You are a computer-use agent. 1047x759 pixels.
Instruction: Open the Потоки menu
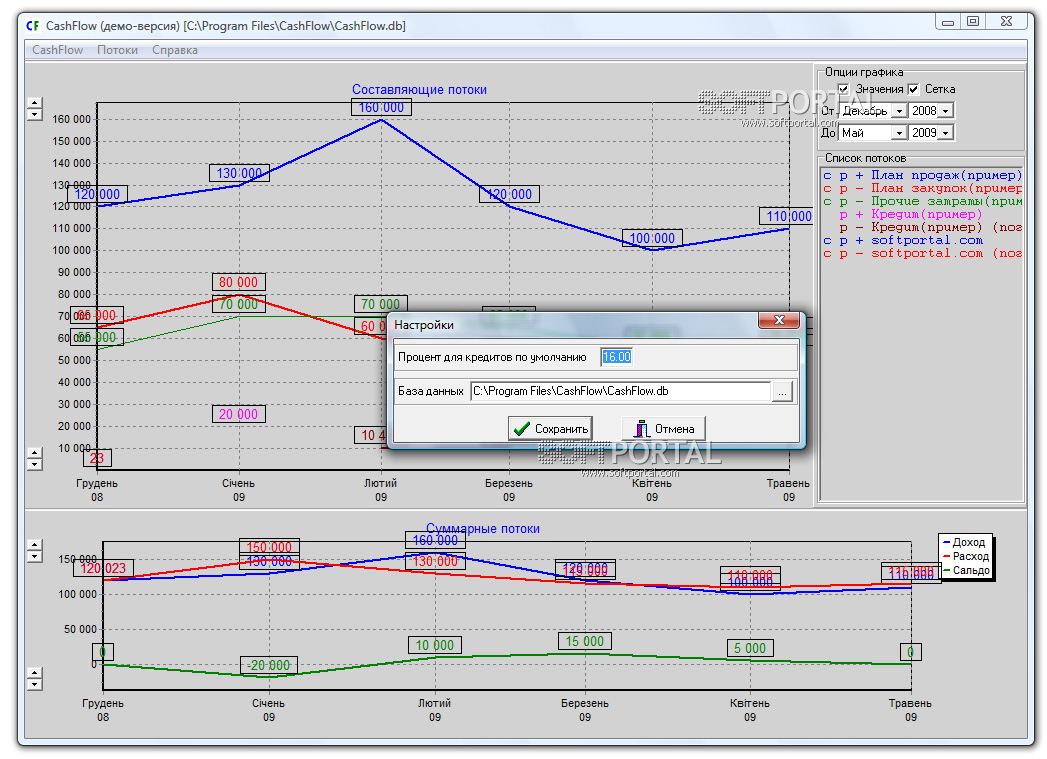tap(117, 50)
